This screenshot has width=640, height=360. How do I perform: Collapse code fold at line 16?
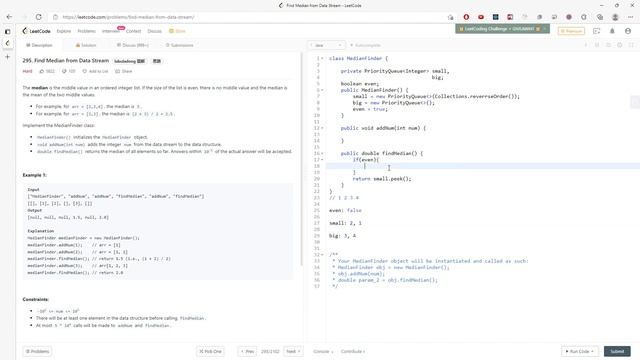(x=322, y=153)
